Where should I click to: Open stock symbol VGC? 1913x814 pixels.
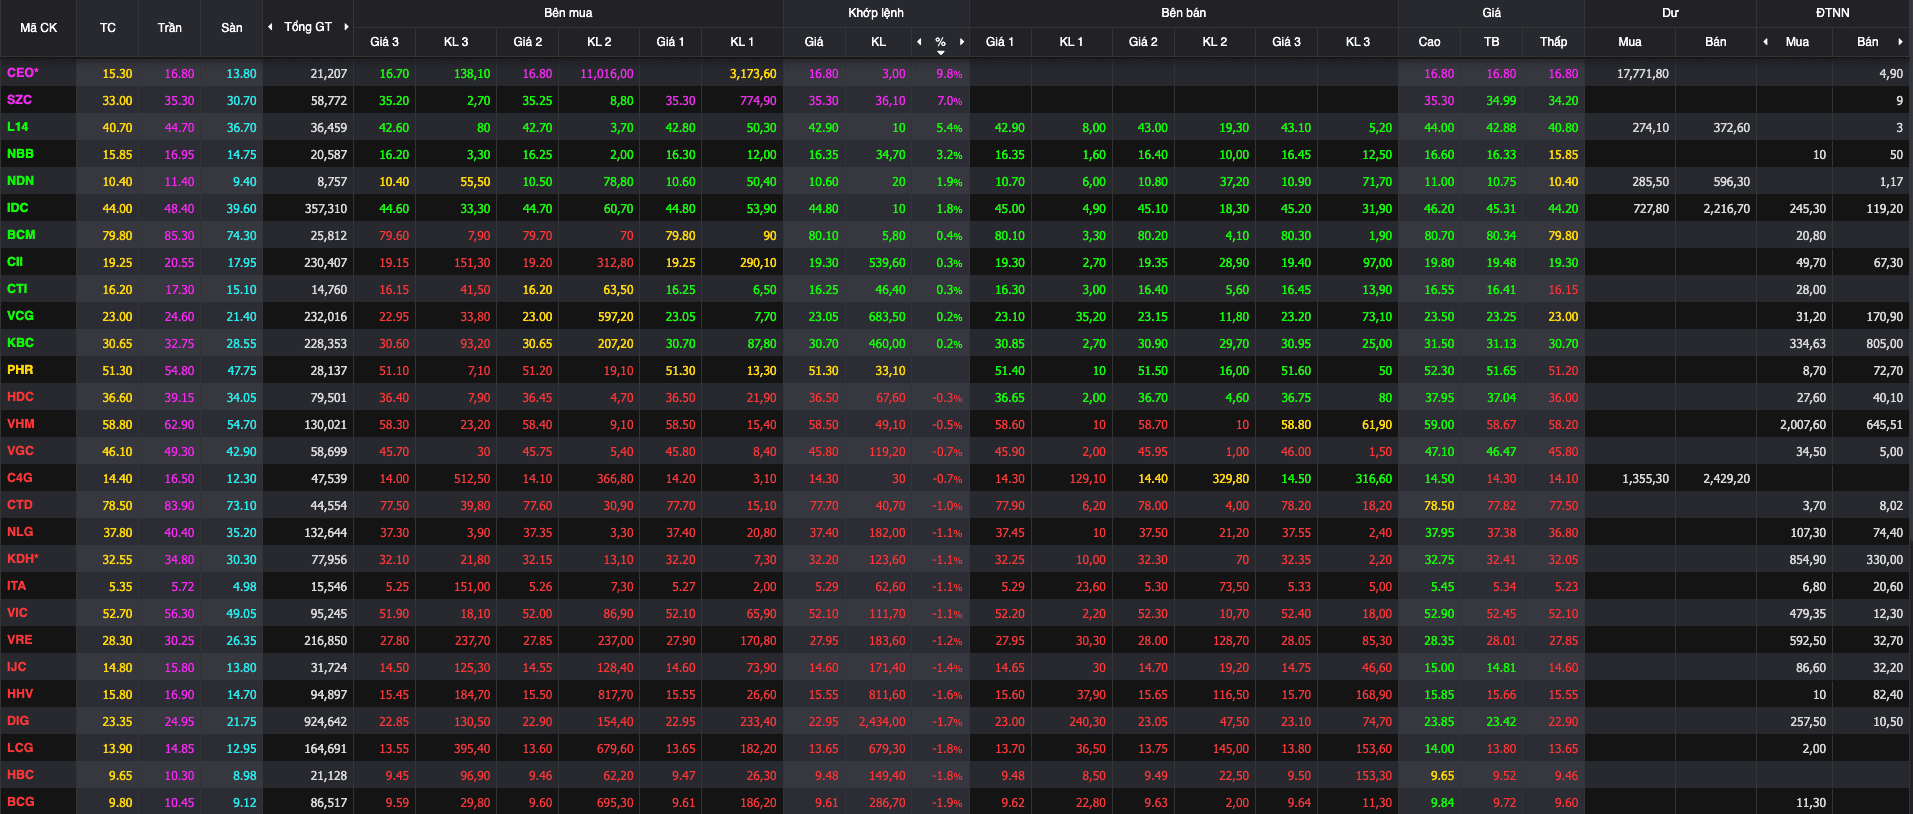(x=20, y=451)
